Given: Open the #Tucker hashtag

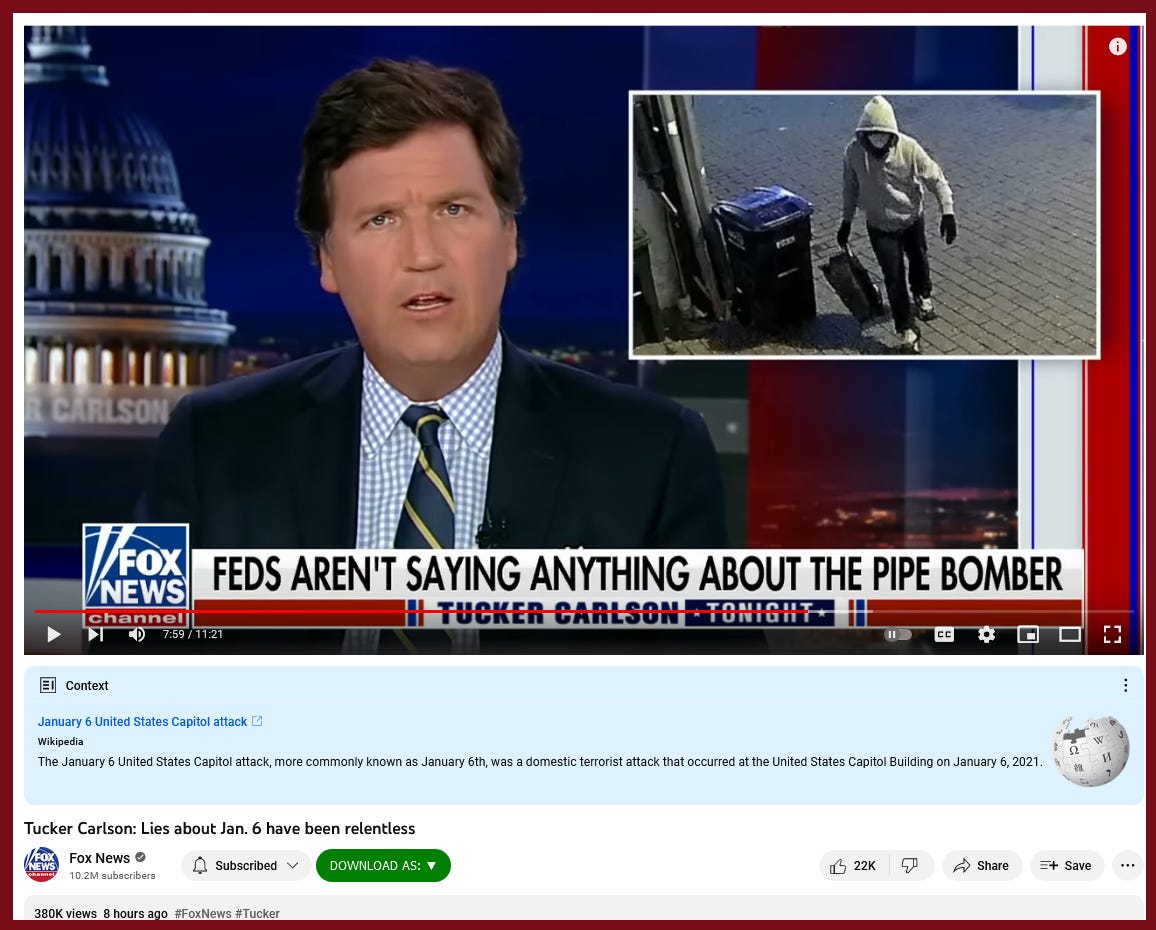Looking at the screenshot, I should coord(257,913).
